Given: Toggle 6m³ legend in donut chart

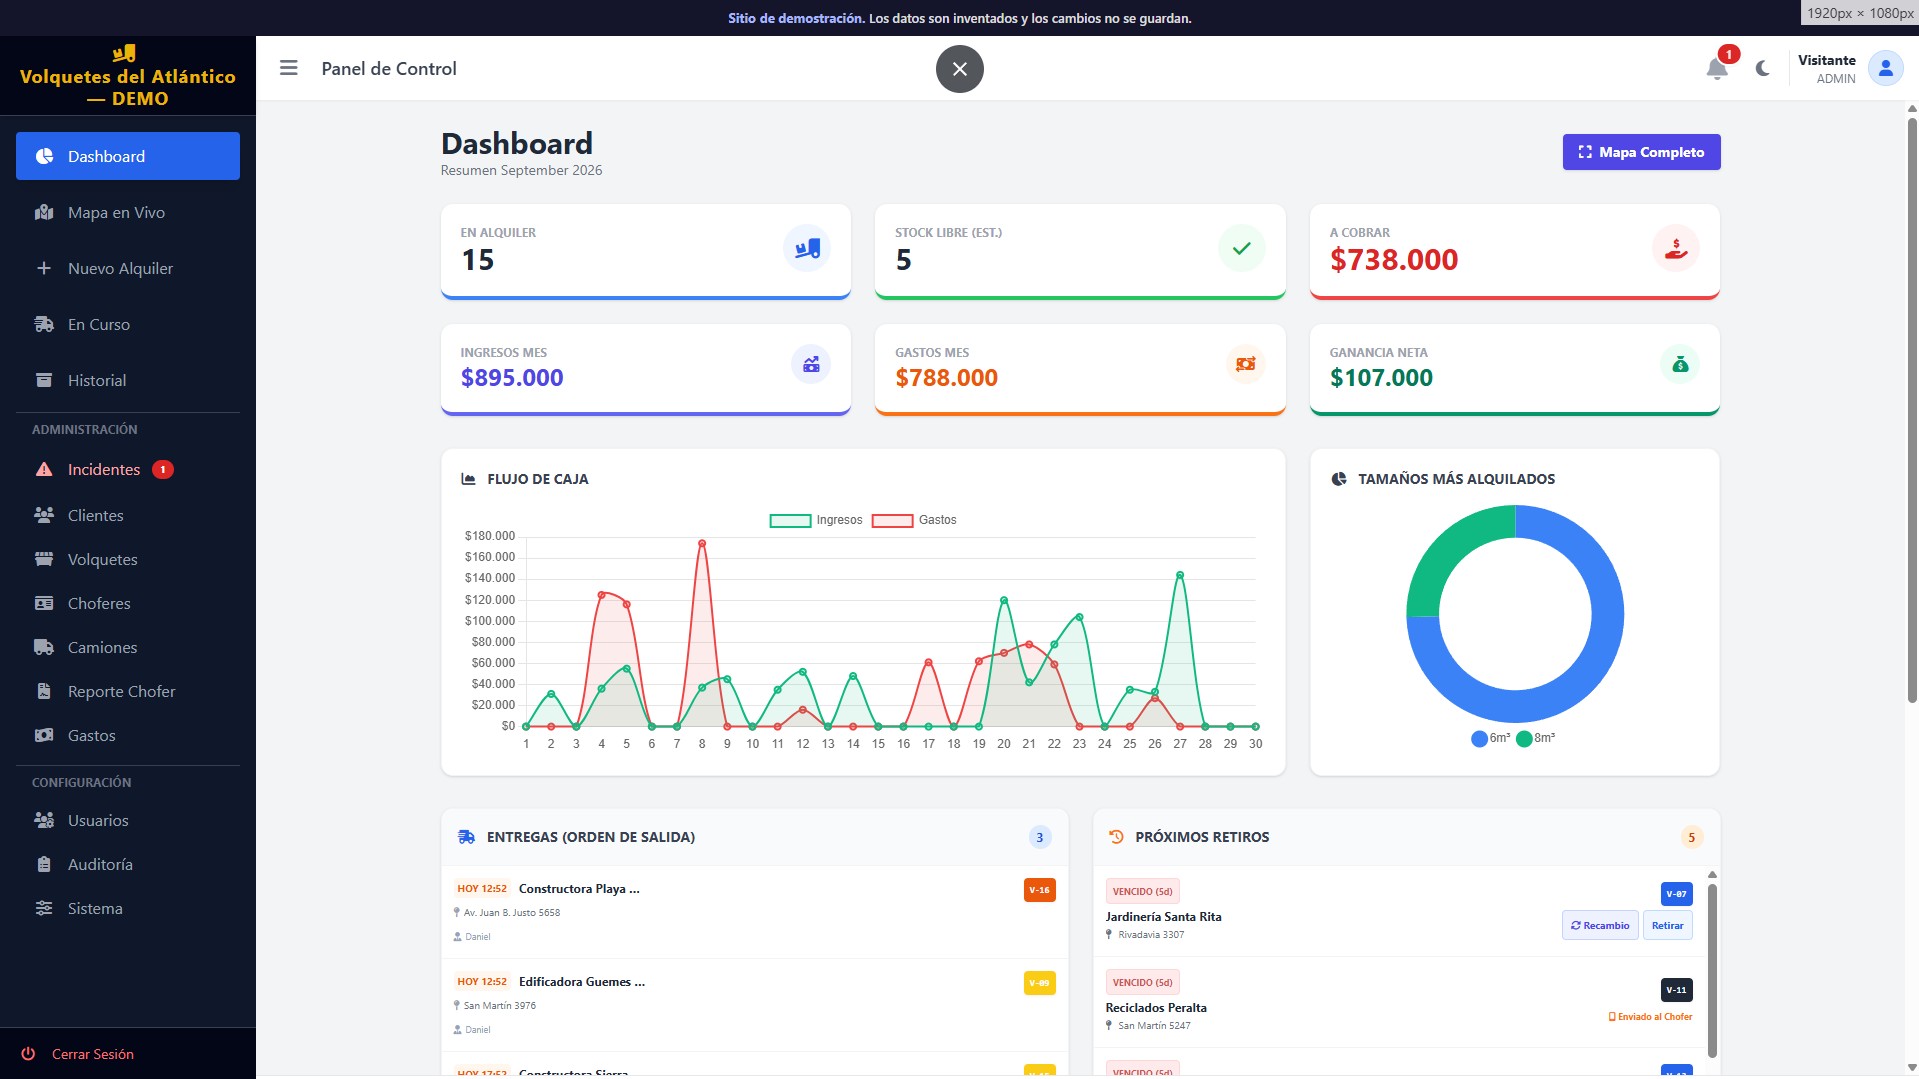Looking at the screenshot, I should click(1490, 738).
